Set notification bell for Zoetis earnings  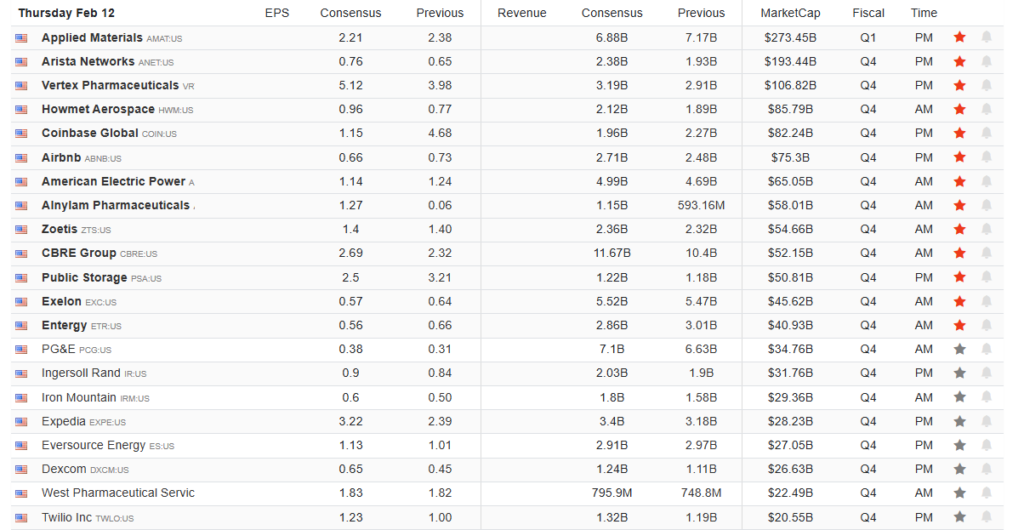[986, 230]
